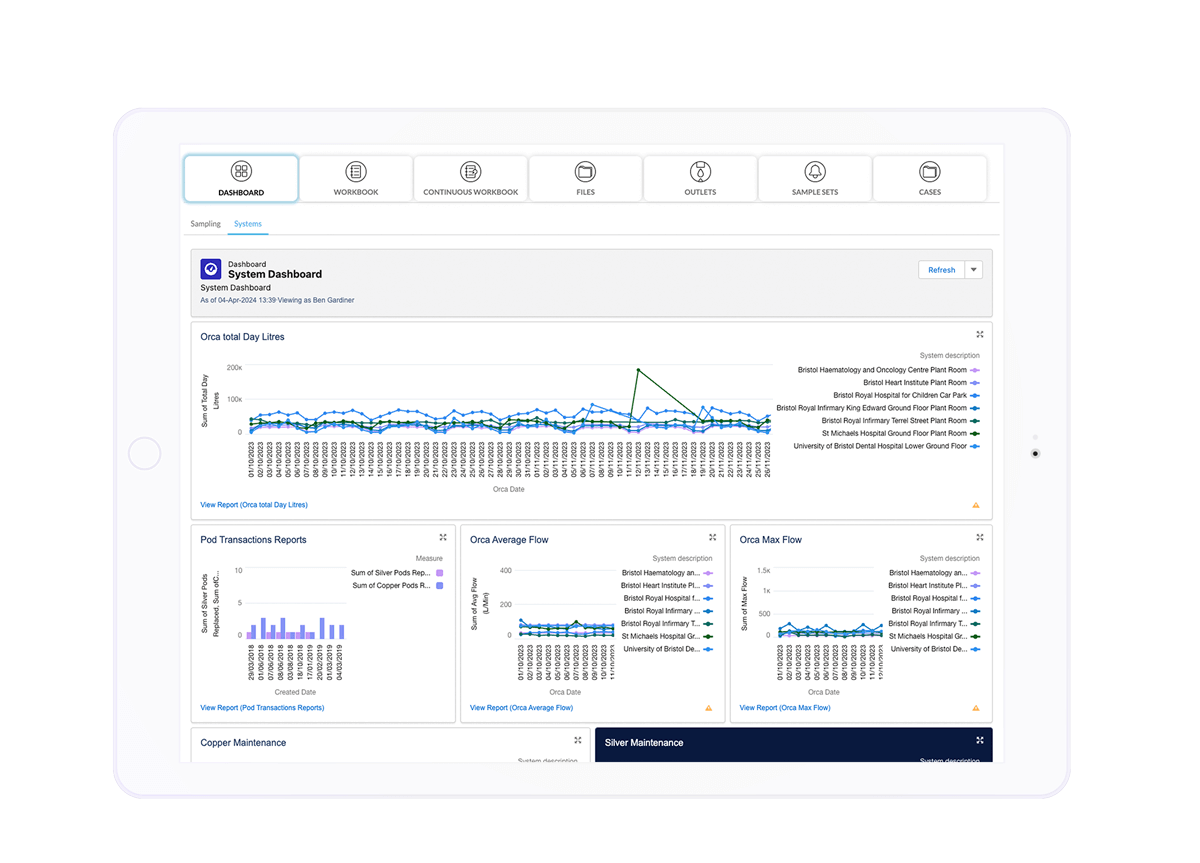The height and width of the screenshot is (863, 1200).
Task: Expand the Orca Average Flow chart
Action: [x=713, y=538]
